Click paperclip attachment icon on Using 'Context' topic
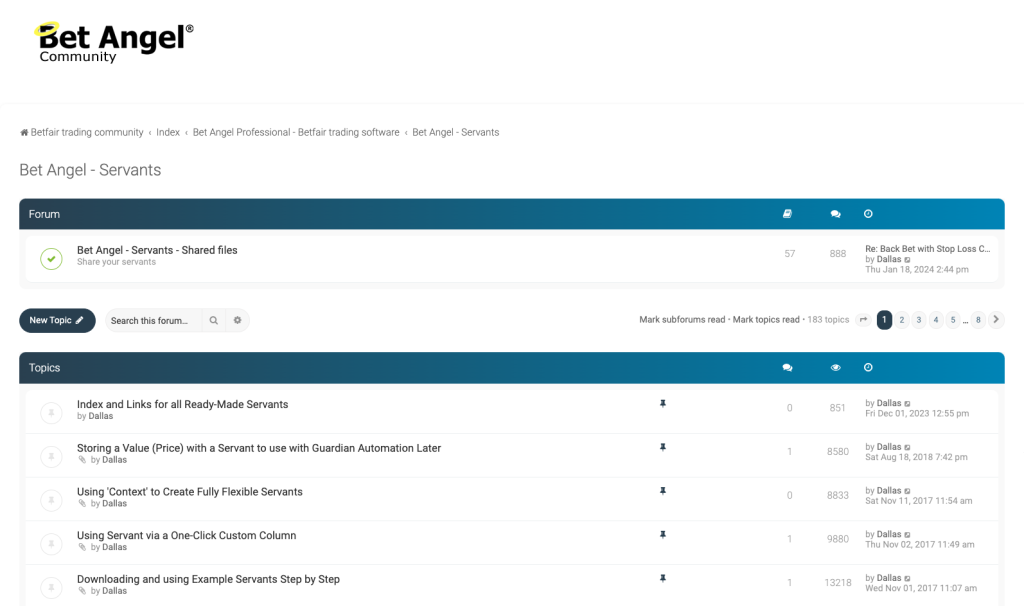This screenshot has height=606, width=1024. 82,503
